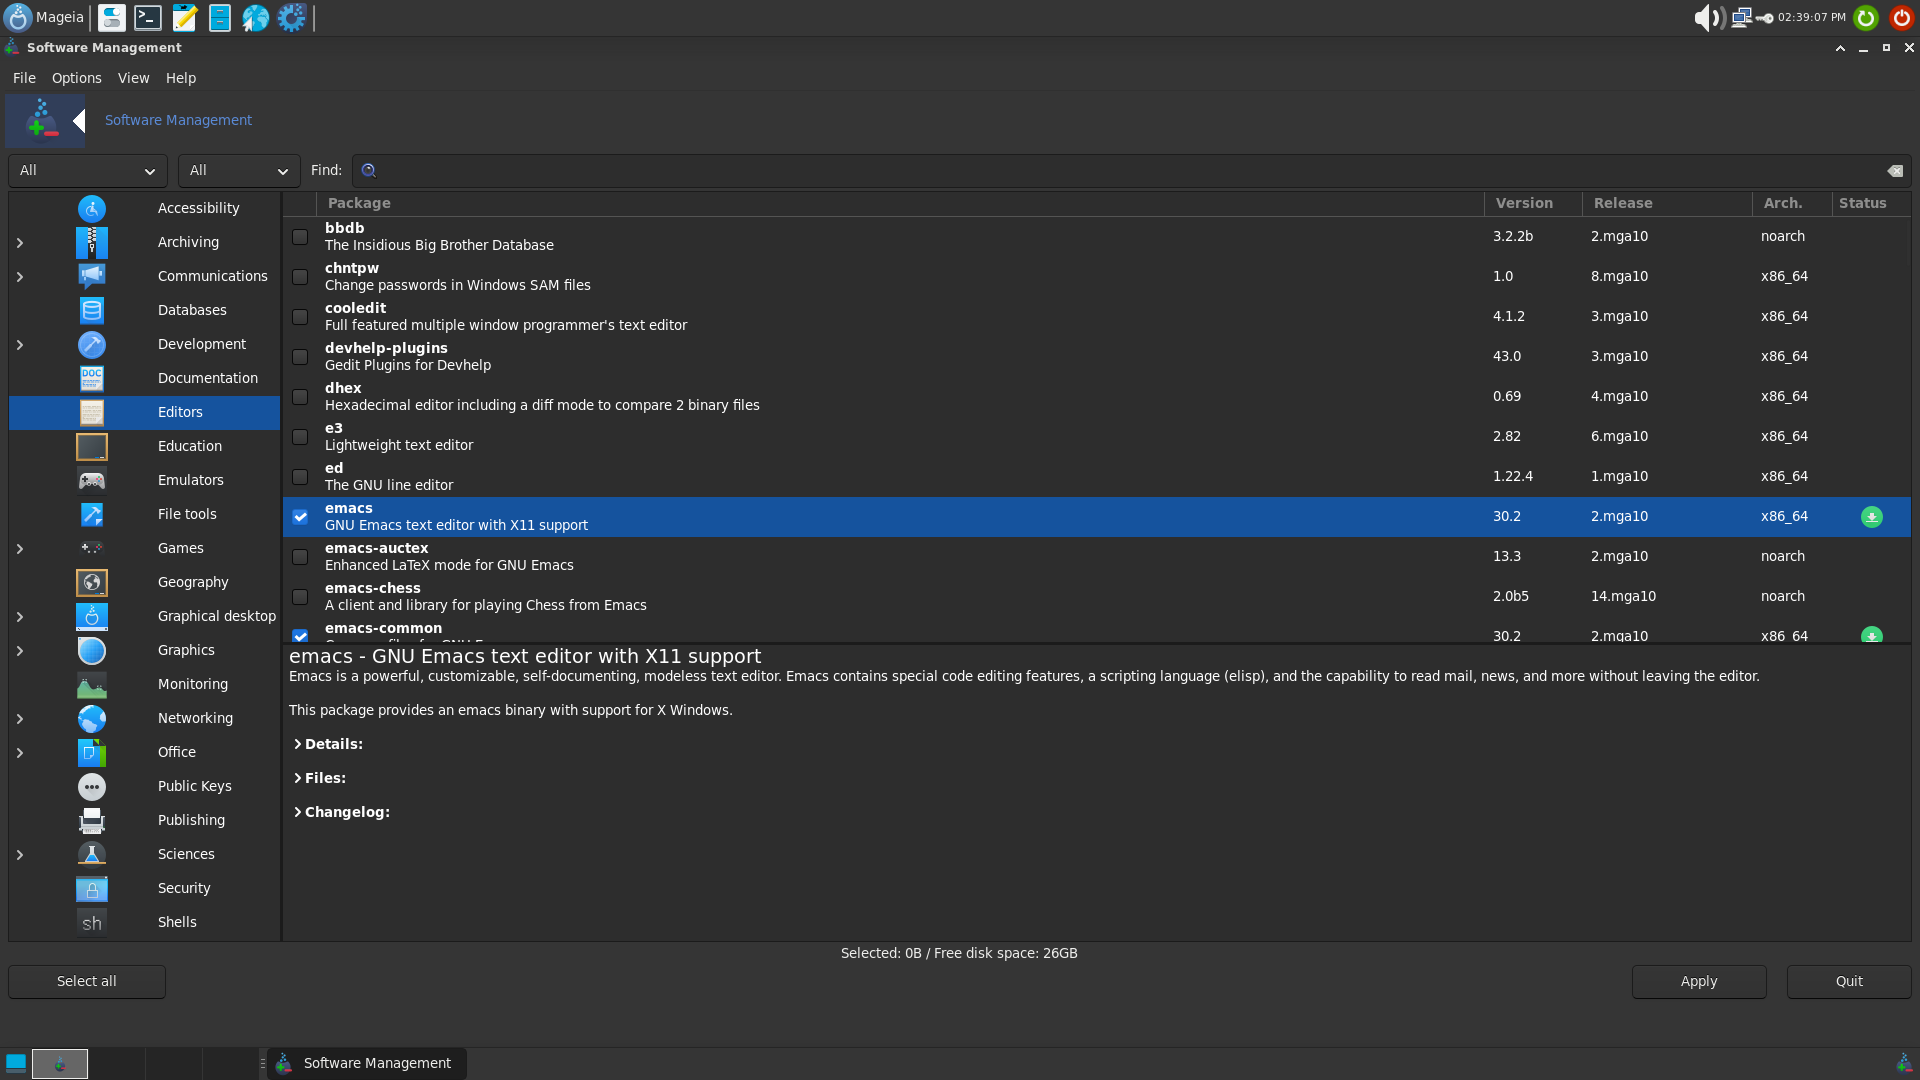
Task: Open the Security padlock icon
Action: click(91, 888)
